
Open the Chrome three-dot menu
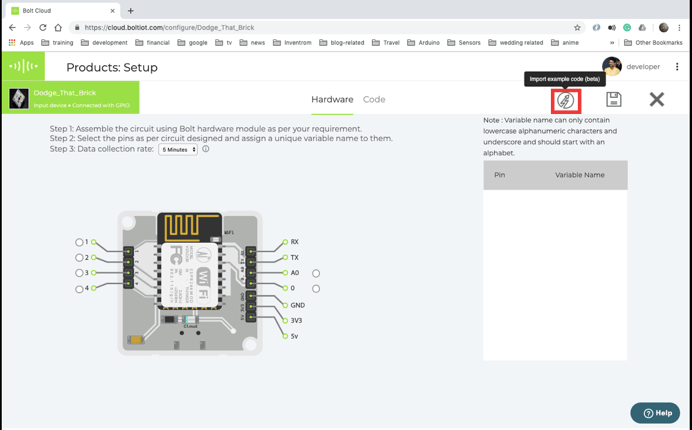(679, 27)
